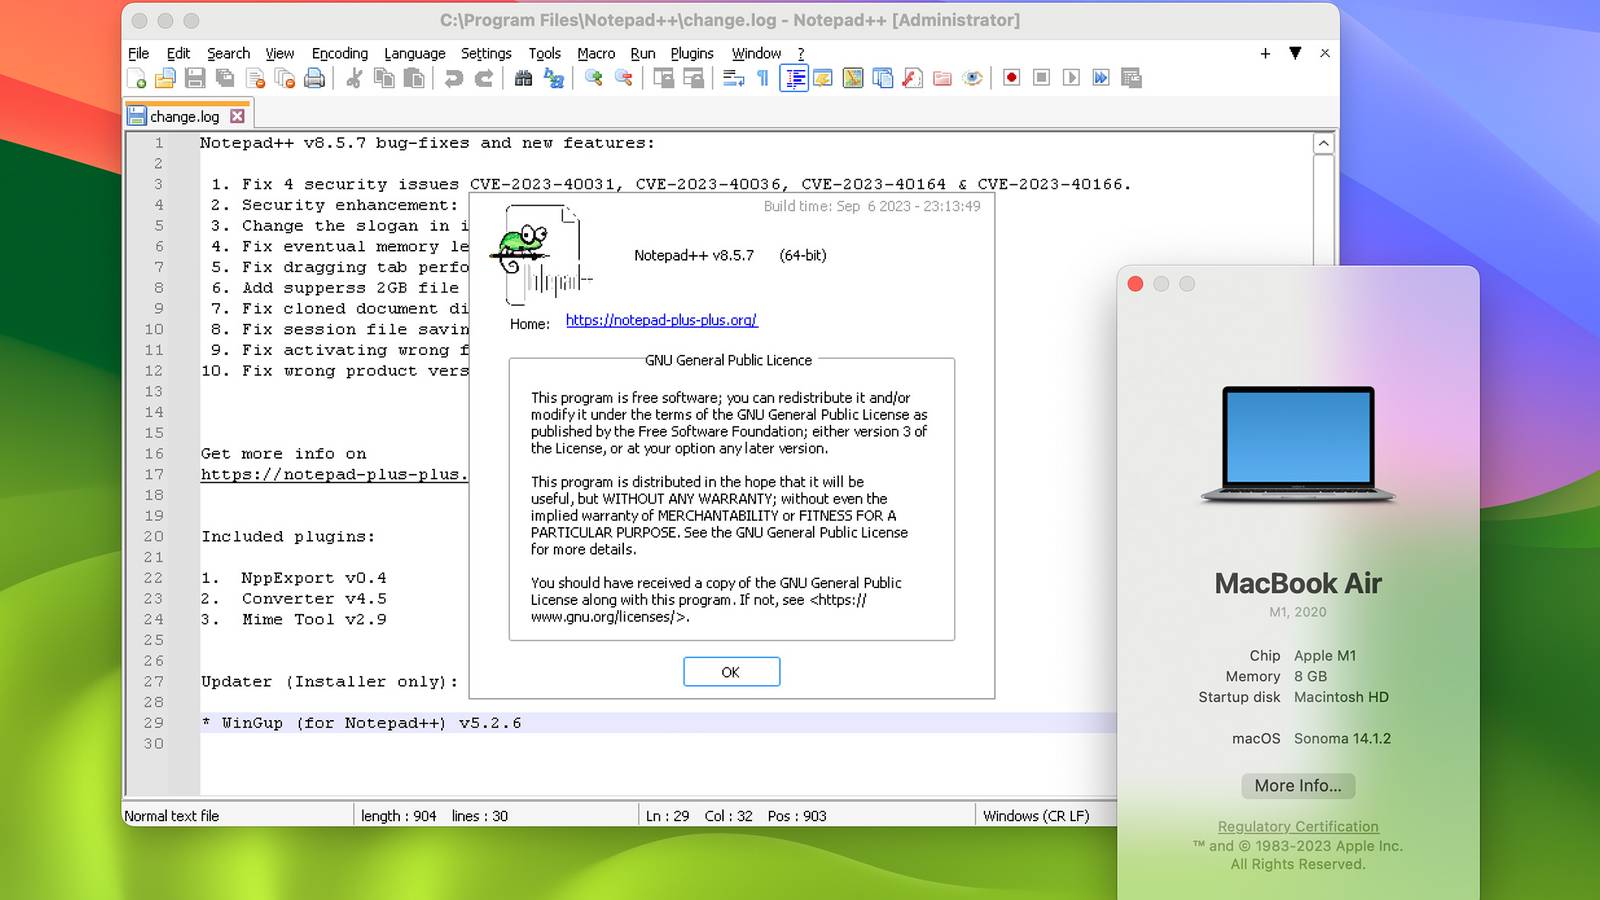Viewport: 1600px width, 900px height.
Task: Disable the Indent Guide toggle
Action: tap(794, 78)
